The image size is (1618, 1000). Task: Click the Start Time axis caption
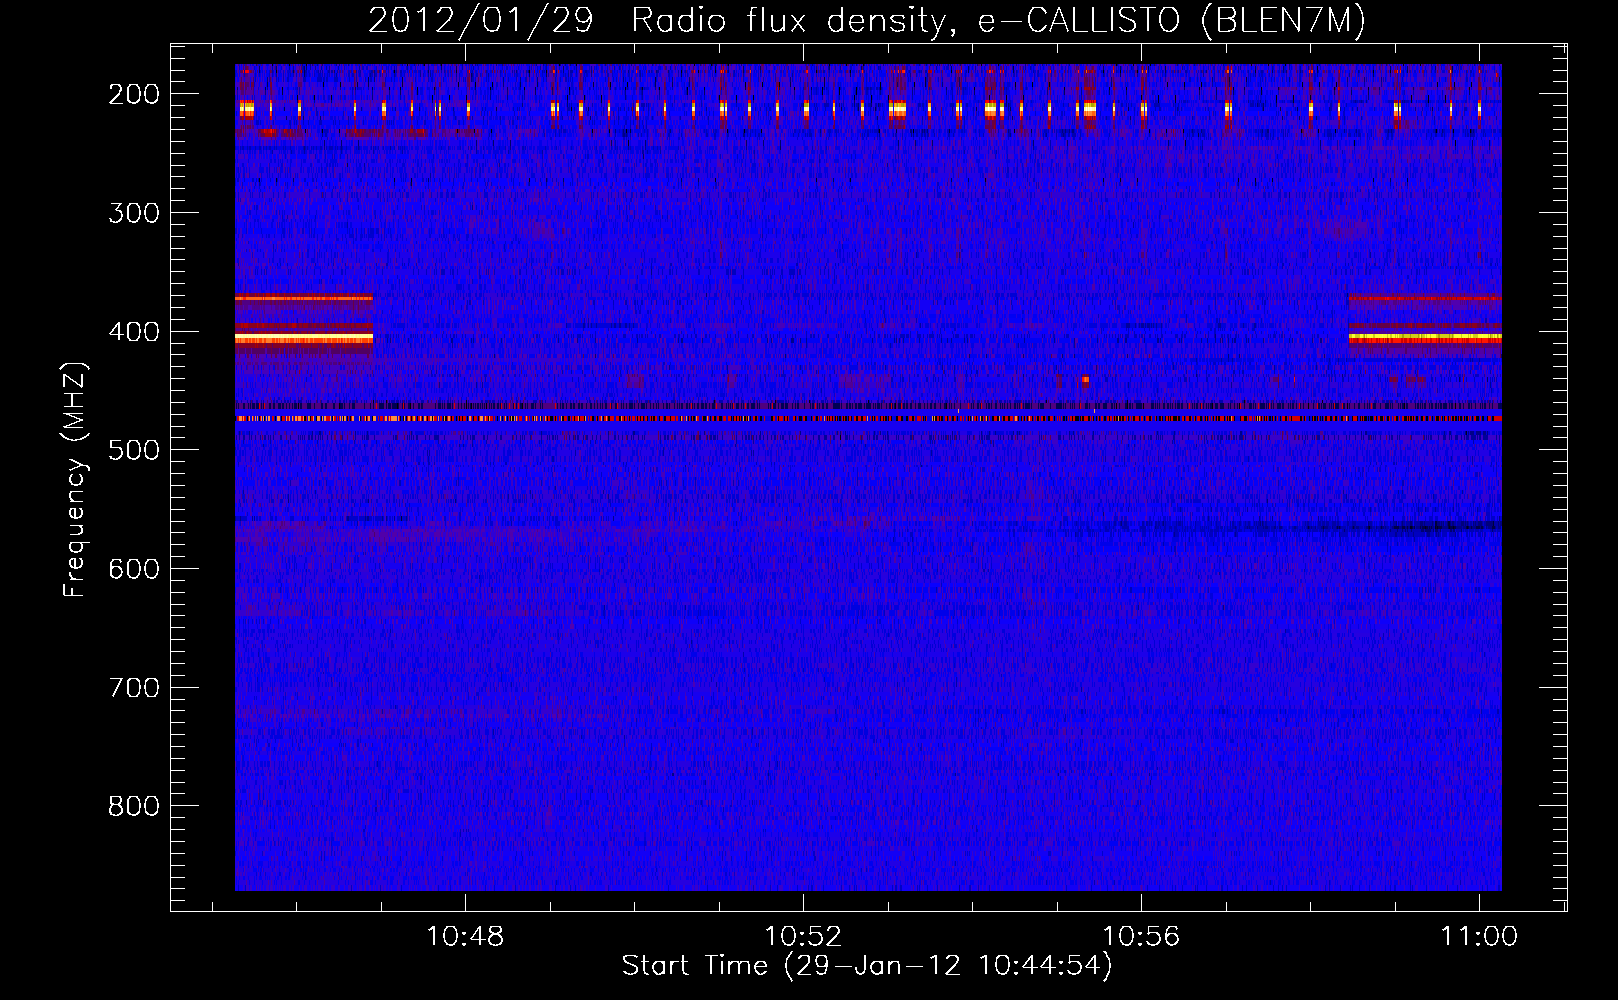(x=867, y=966)
